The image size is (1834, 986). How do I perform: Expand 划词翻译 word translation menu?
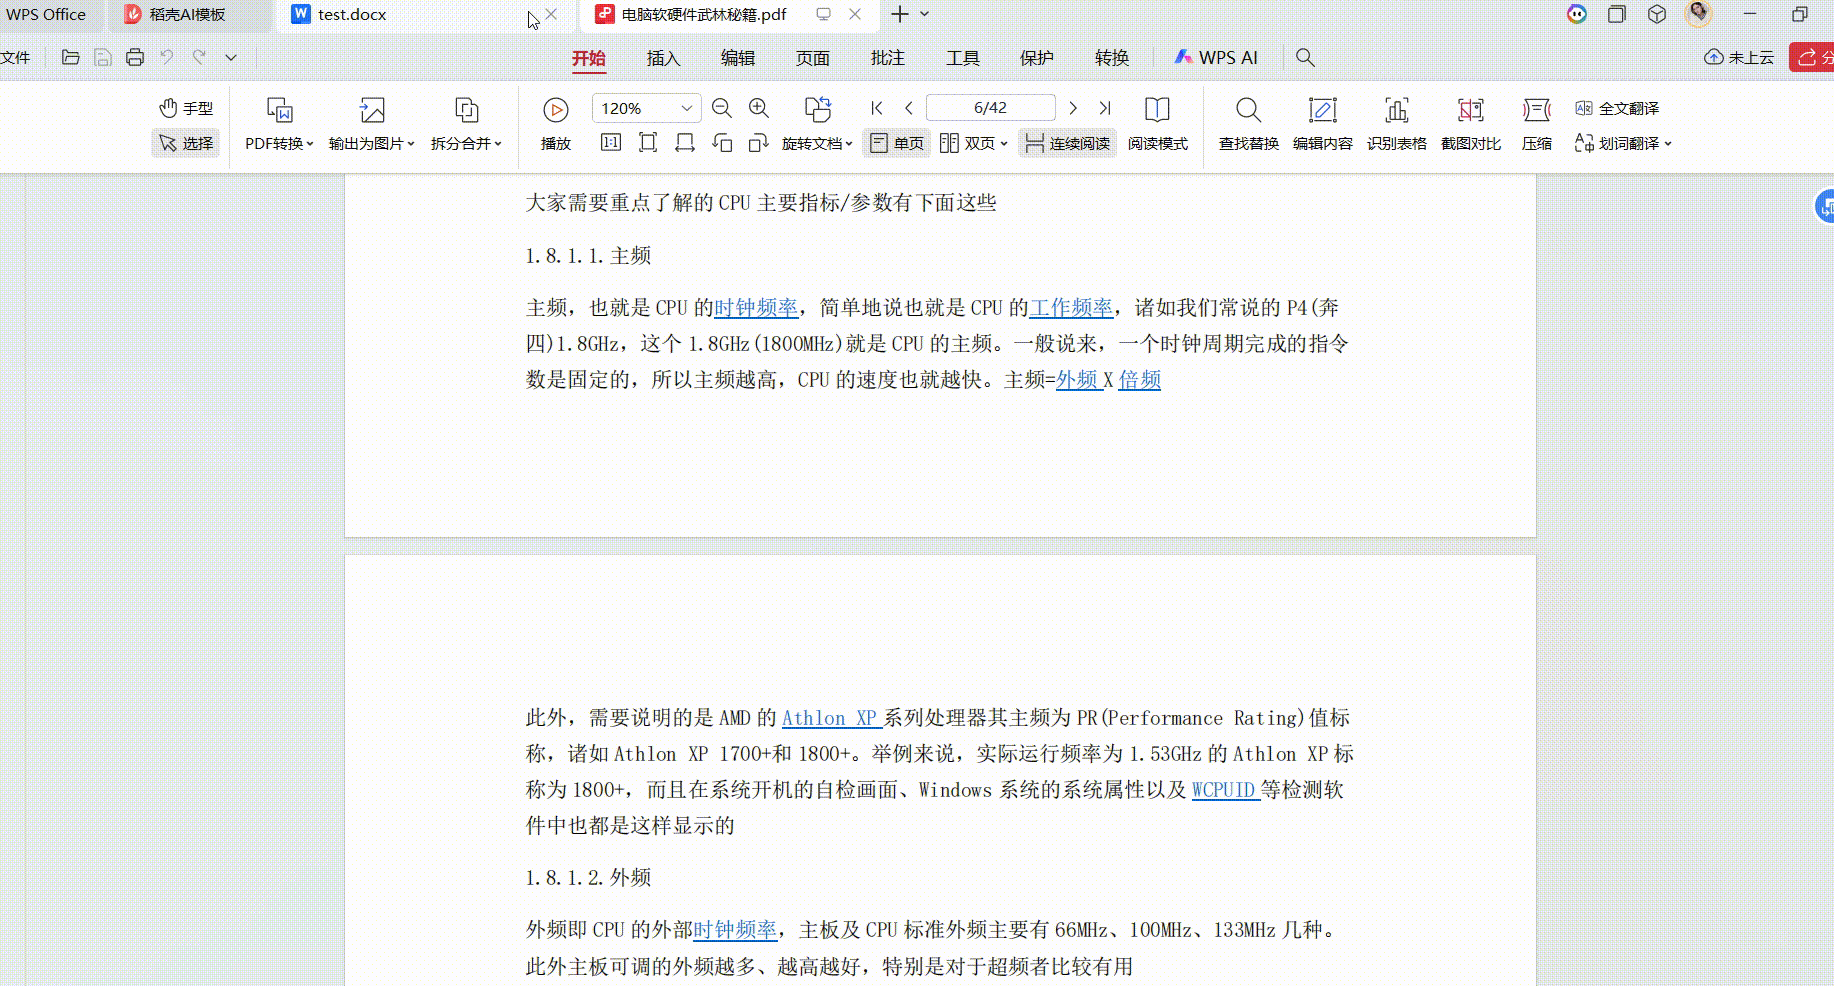pos(1622,143)
